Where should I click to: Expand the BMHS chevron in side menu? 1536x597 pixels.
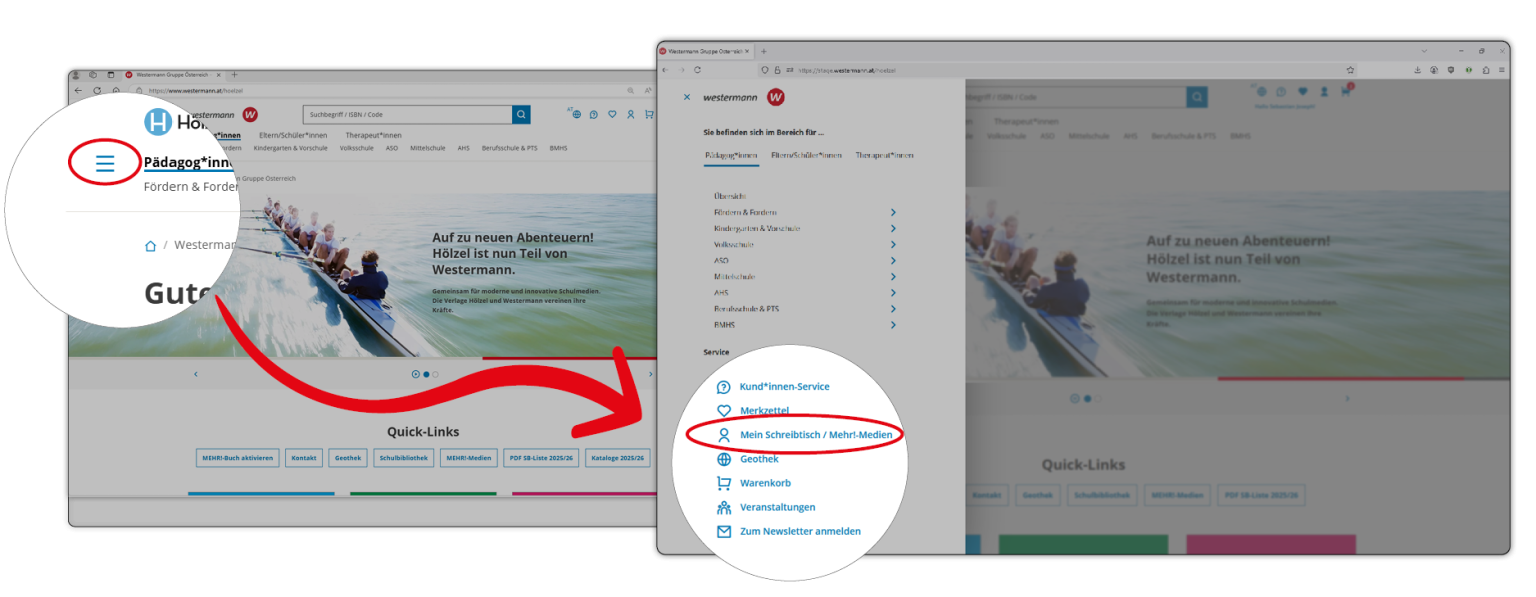(893, 325)
